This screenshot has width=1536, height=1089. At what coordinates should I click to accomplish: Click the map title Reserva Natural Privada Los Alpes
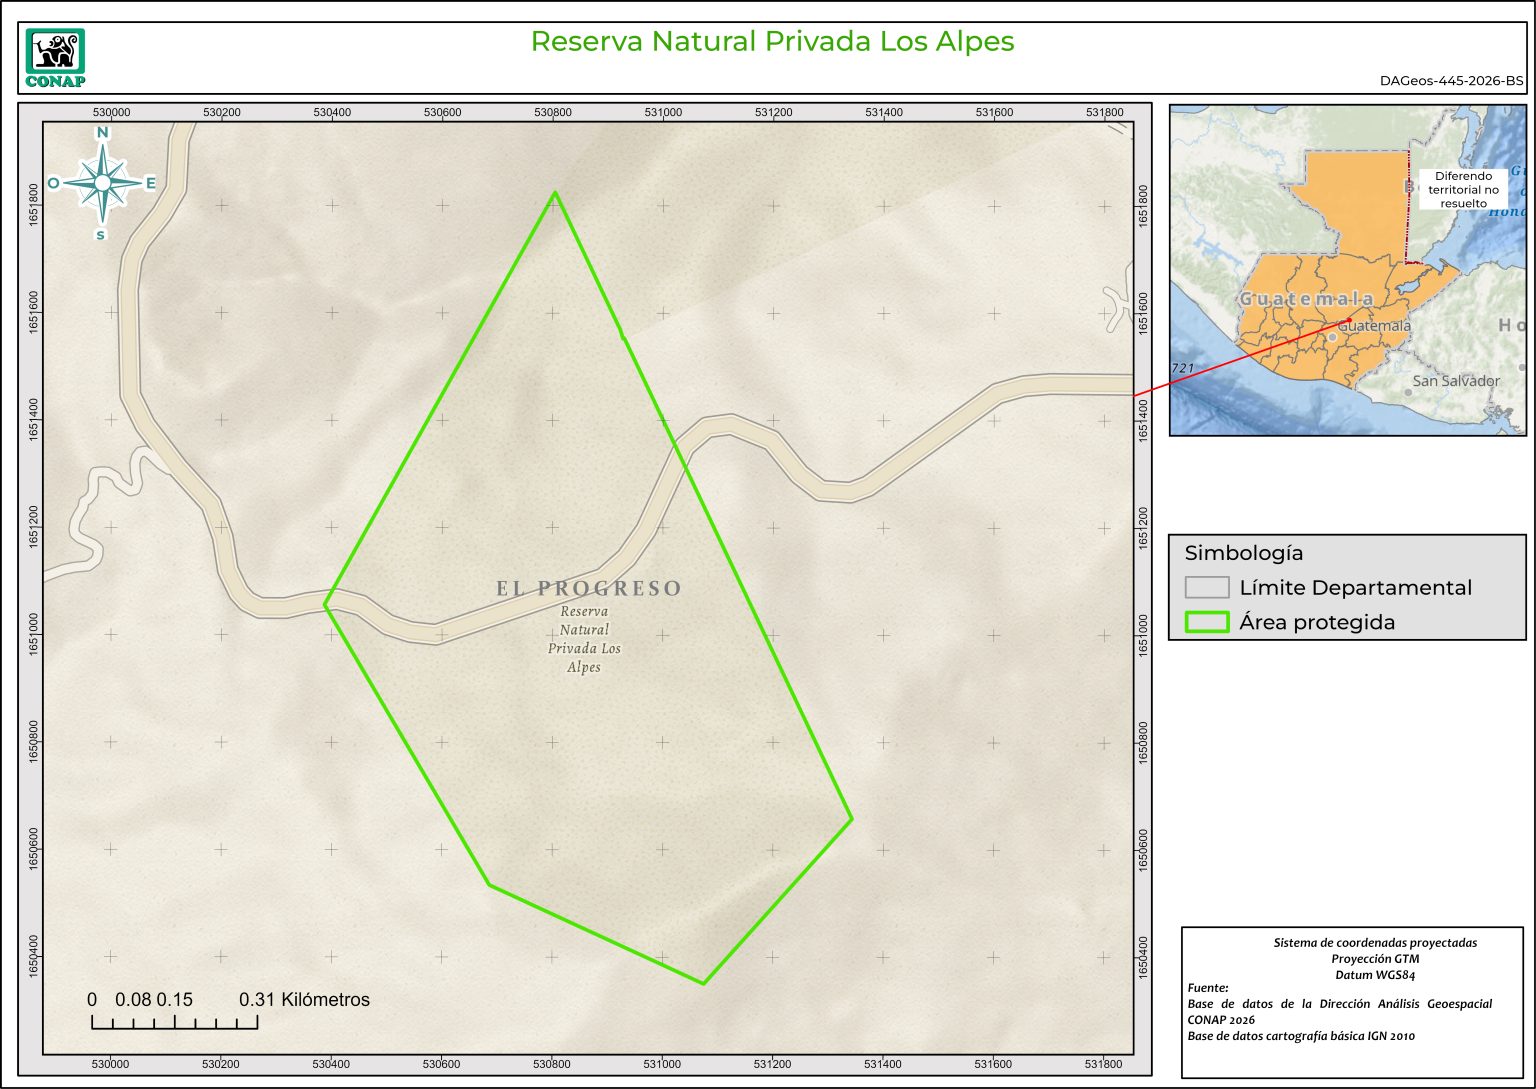[x=772, y=42]
